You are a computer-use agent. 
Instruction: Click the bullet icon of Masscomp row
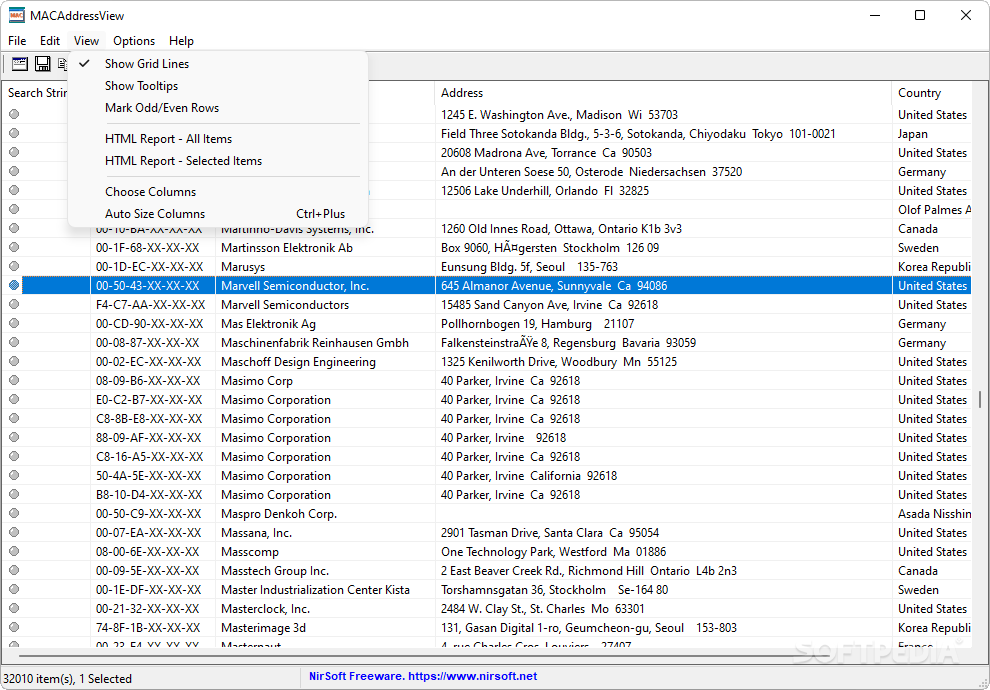point(14,551)
